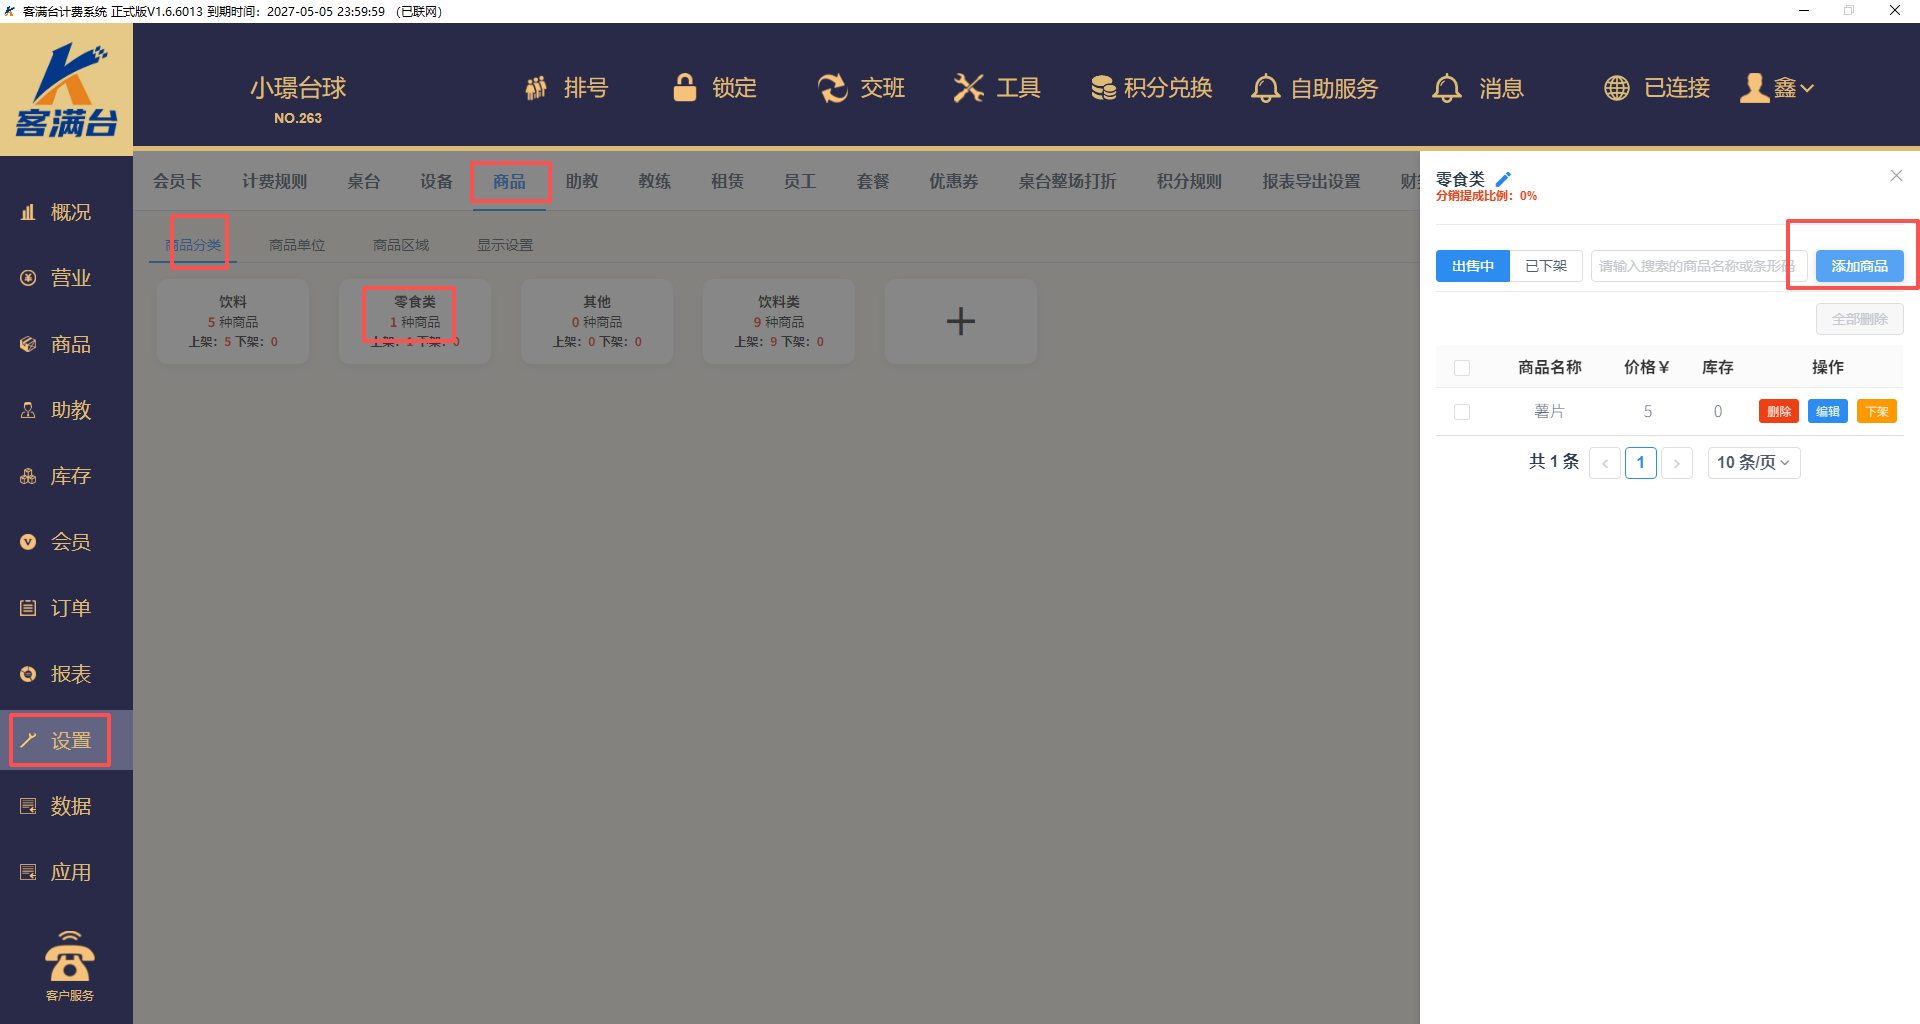
Task: Switch the filter to 已下架
Action: click(1545, 266)
